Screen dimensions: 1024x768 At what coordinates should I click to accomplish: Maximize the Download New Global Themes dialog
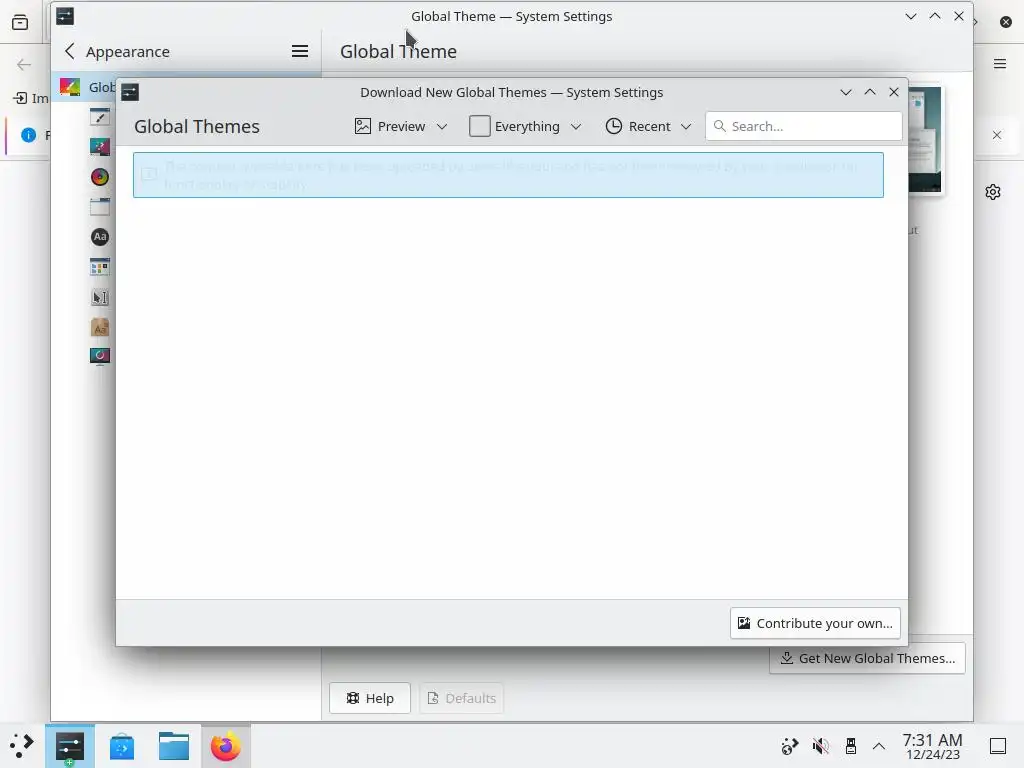[870, 92]
